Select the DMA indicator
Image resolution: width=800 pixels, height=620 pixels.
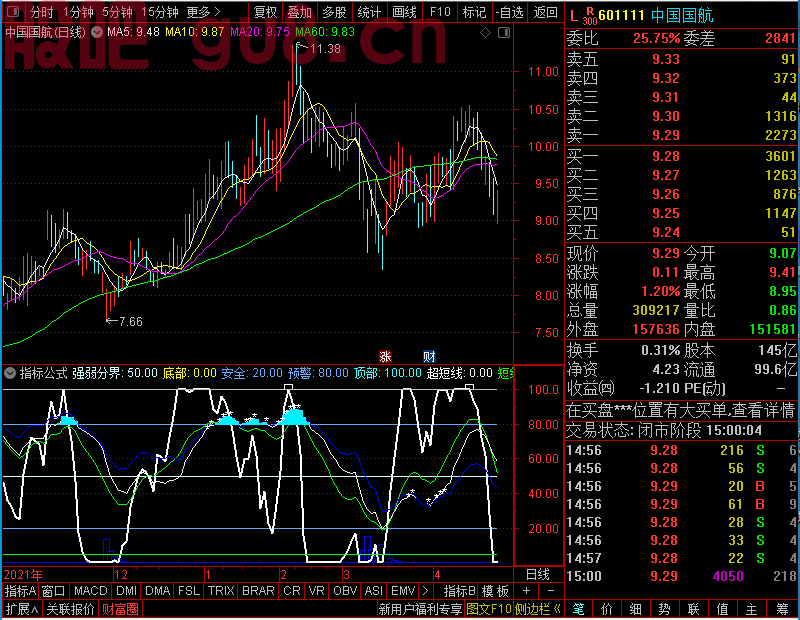158,591
